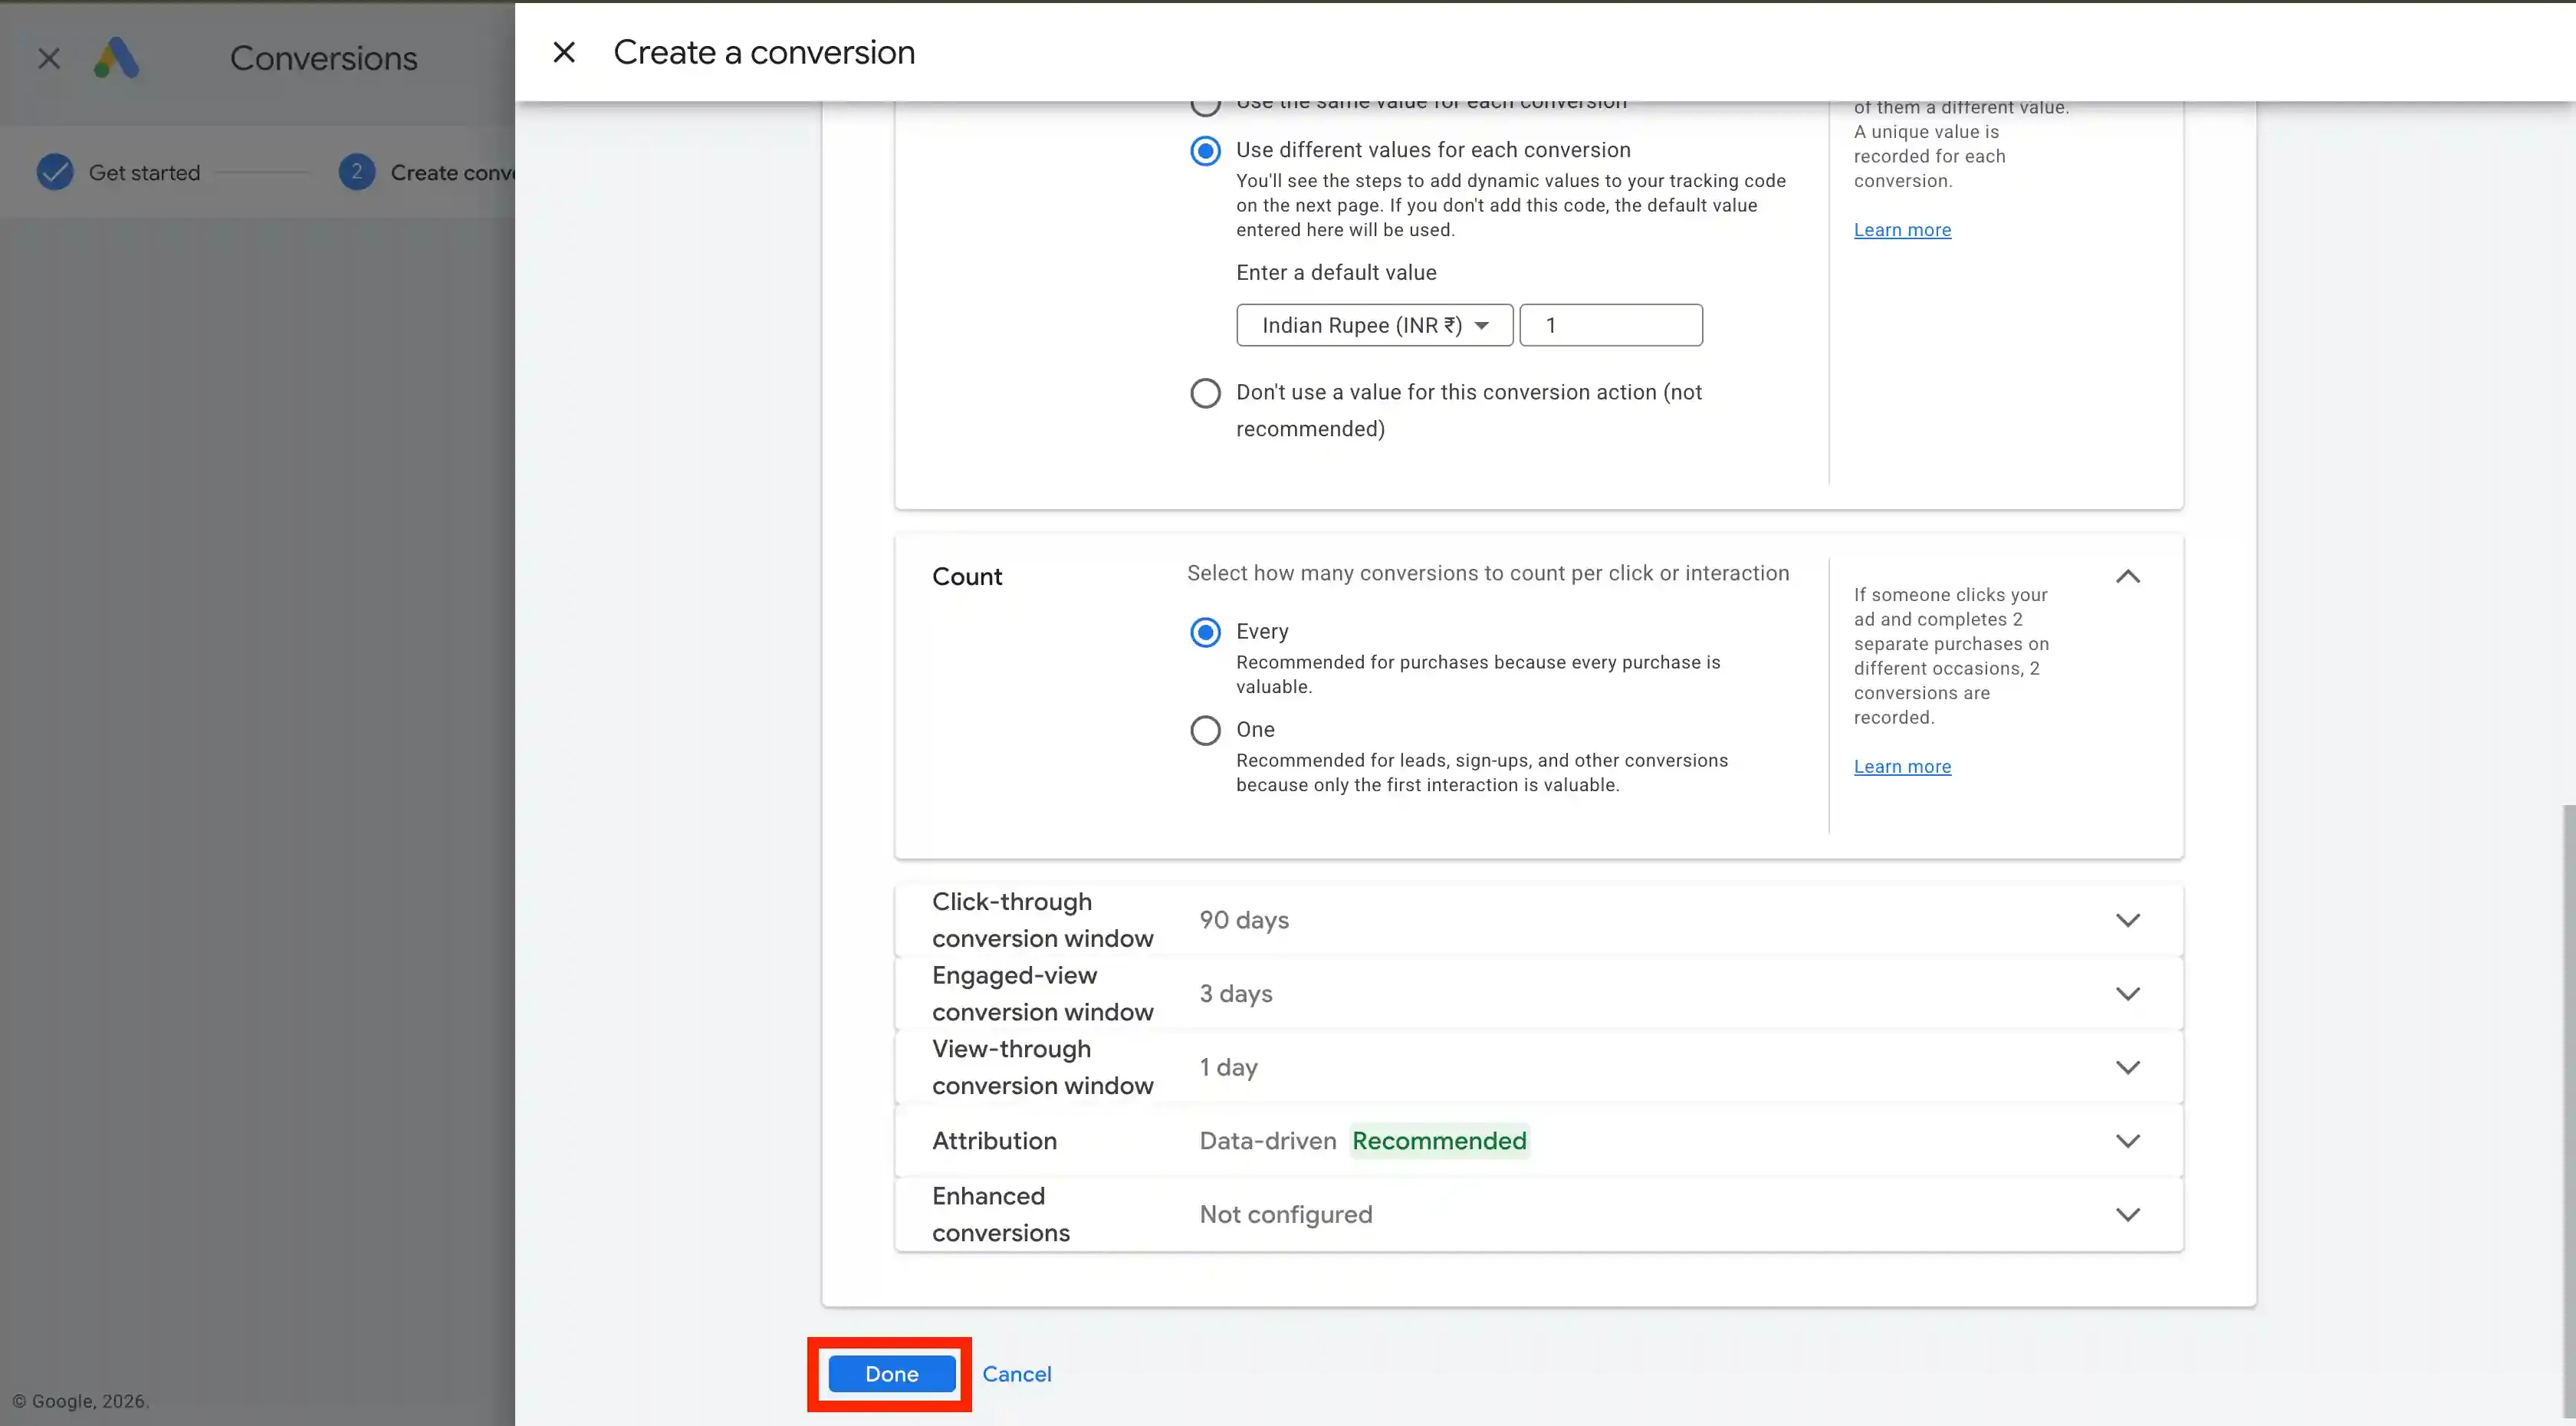The height and width of the screenshot is (1426, 2576).
Task: Click the Cancel link
Action: click(x=1016, y=1374)
